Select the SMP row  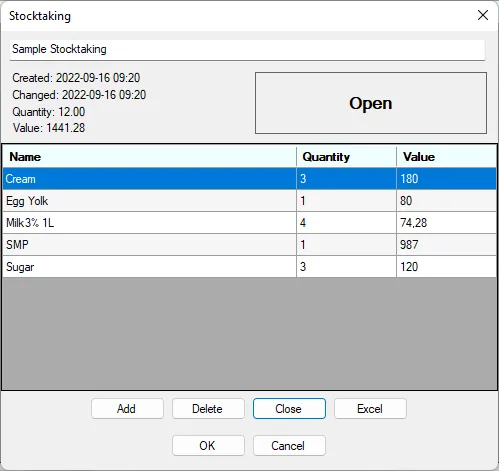[x=249, y=245]
